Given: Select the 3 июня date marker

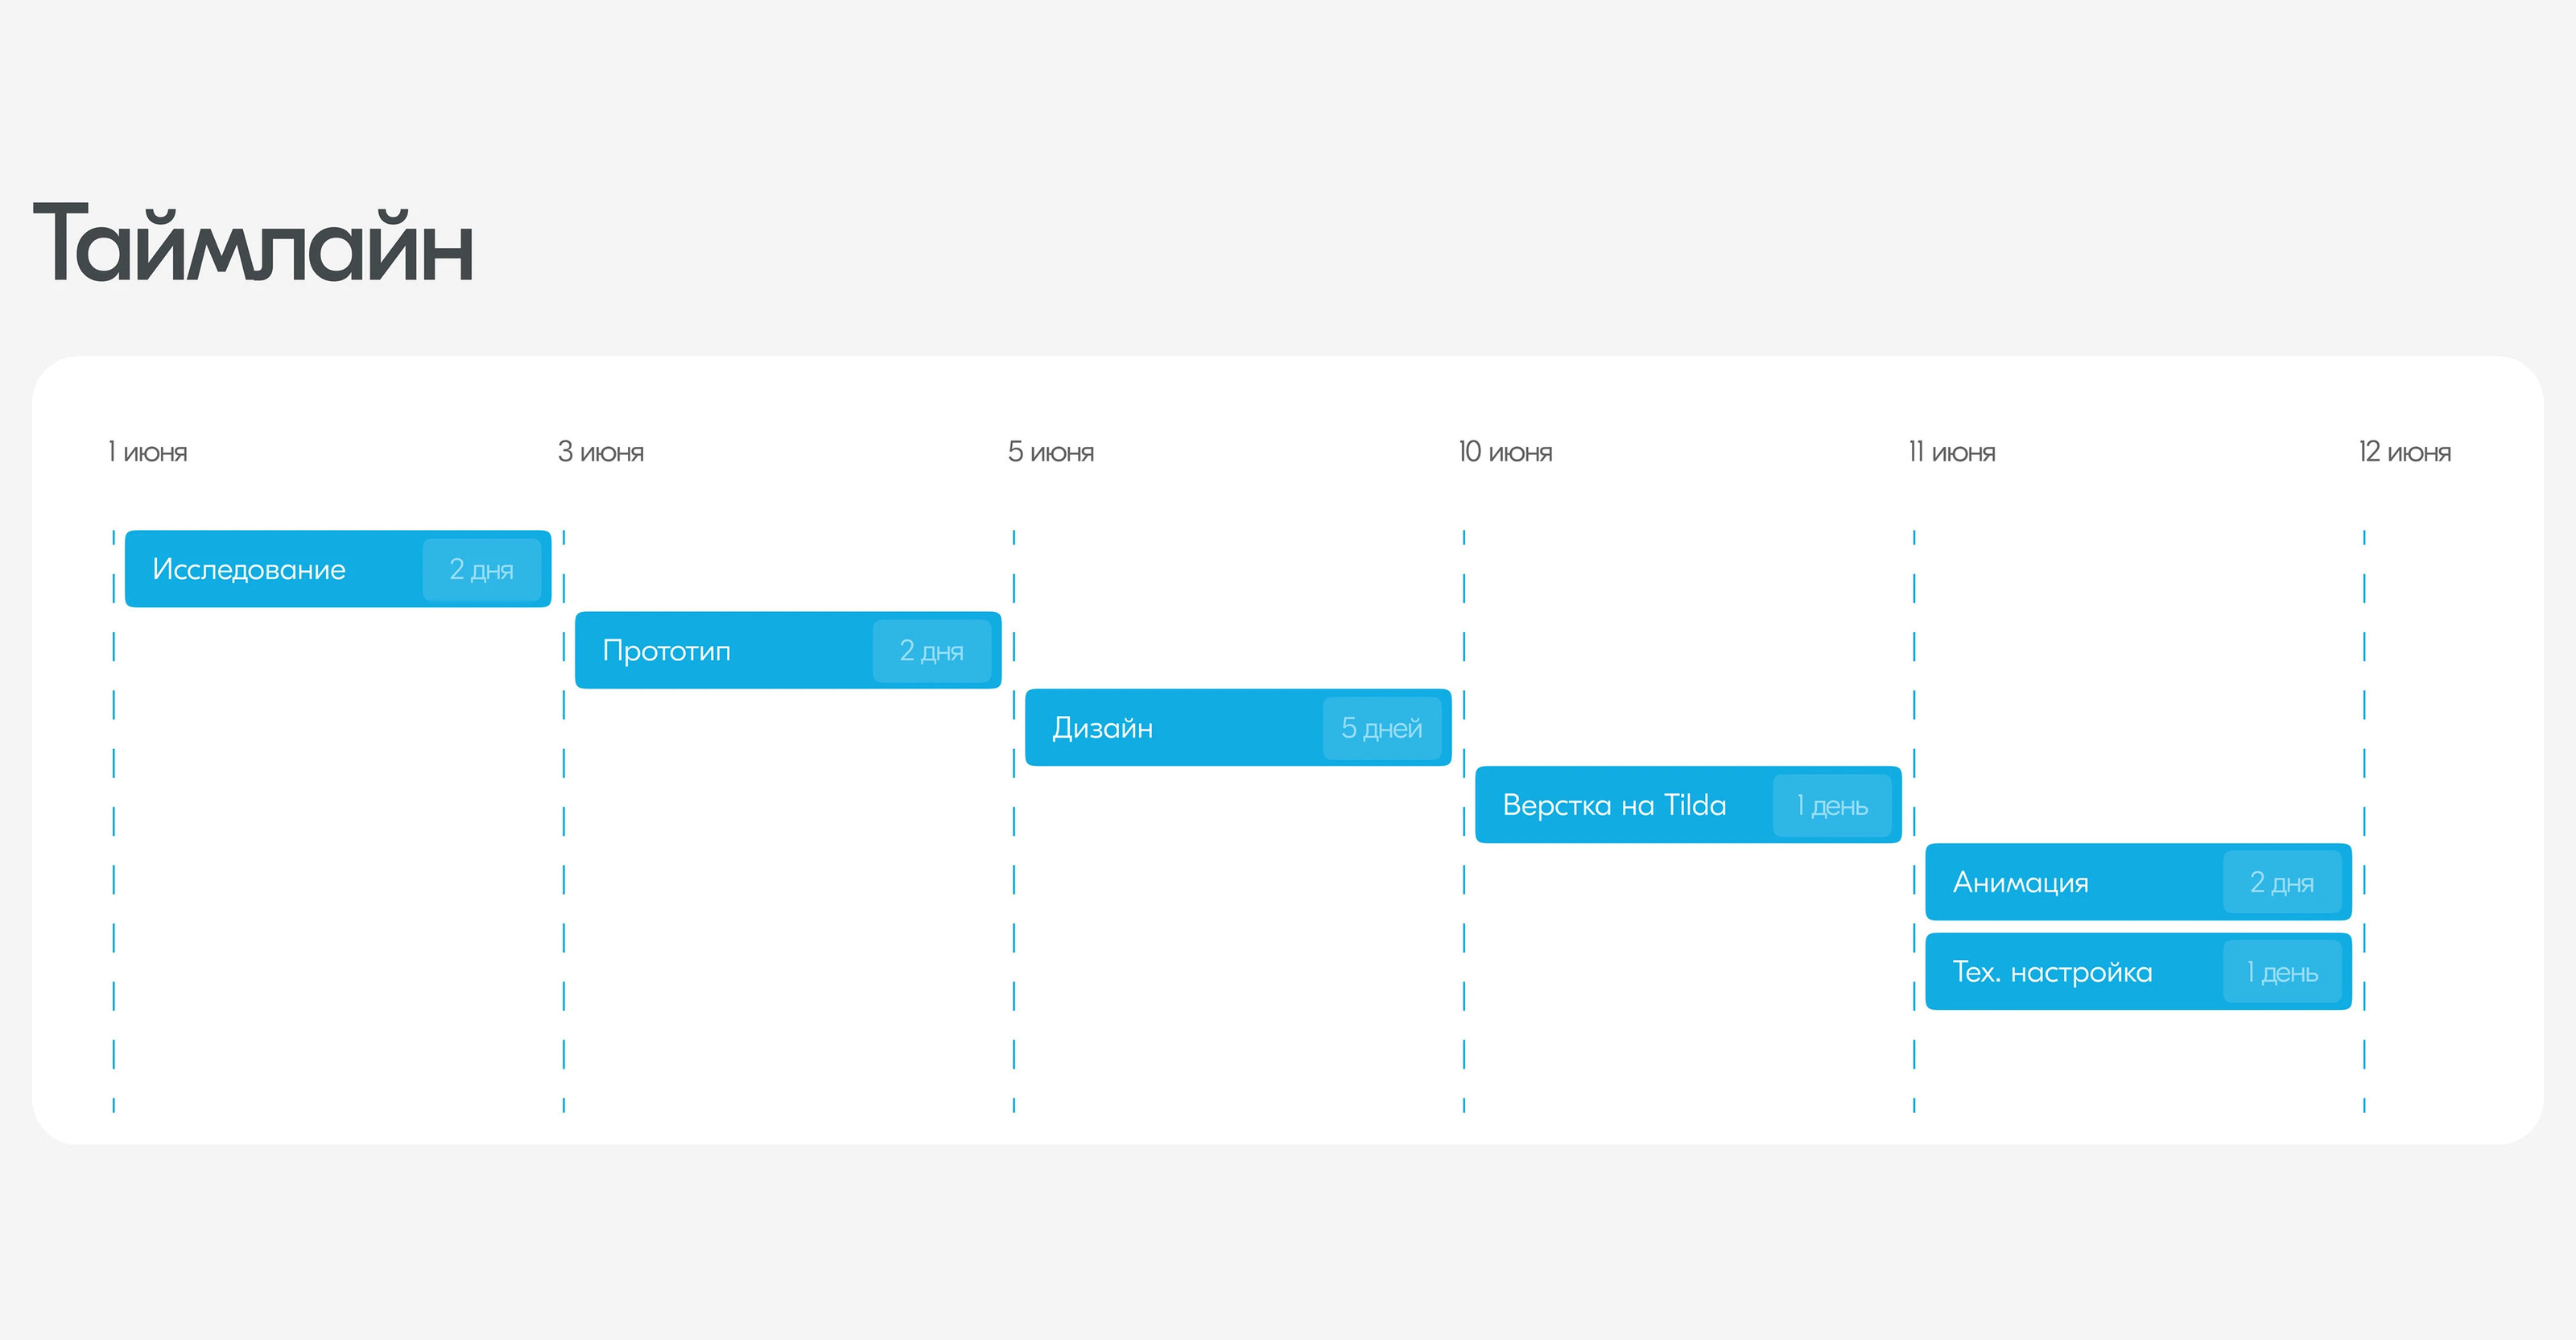Looking at the screenshot, I should coord(600,452).
